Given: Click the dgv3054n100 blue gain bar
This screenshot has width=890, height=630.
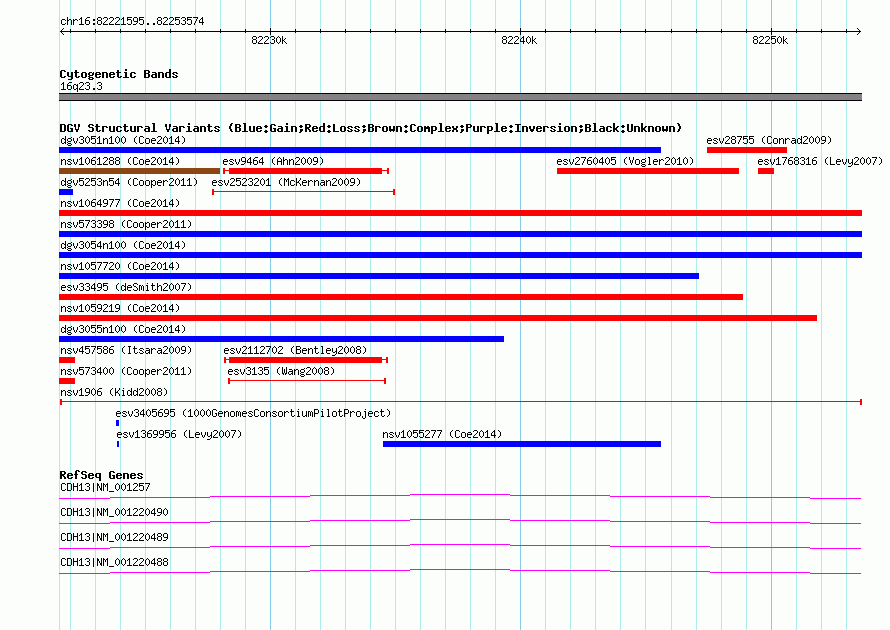Looking at the screenshot, I should tap(460, 255).
